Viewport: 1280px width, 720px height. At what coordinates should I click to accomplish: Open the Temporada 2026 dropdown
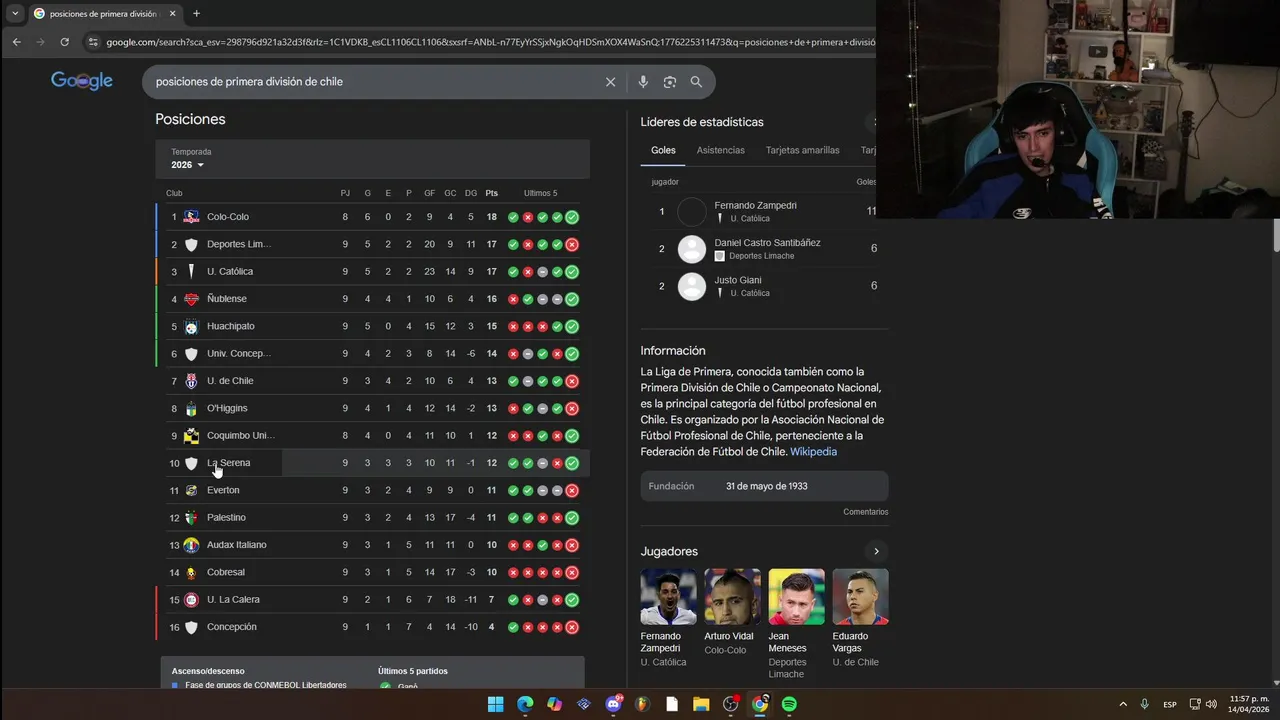[x=187, y=165]
